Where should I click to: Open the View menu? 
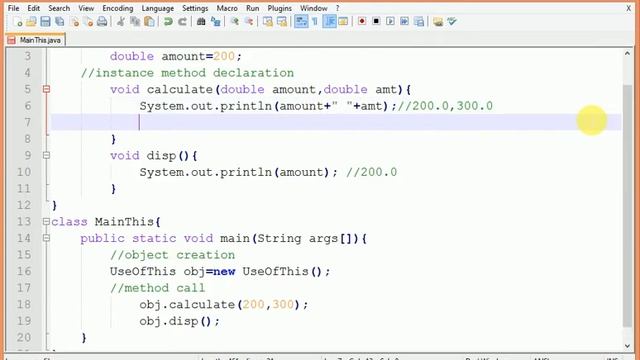(86, 8)
